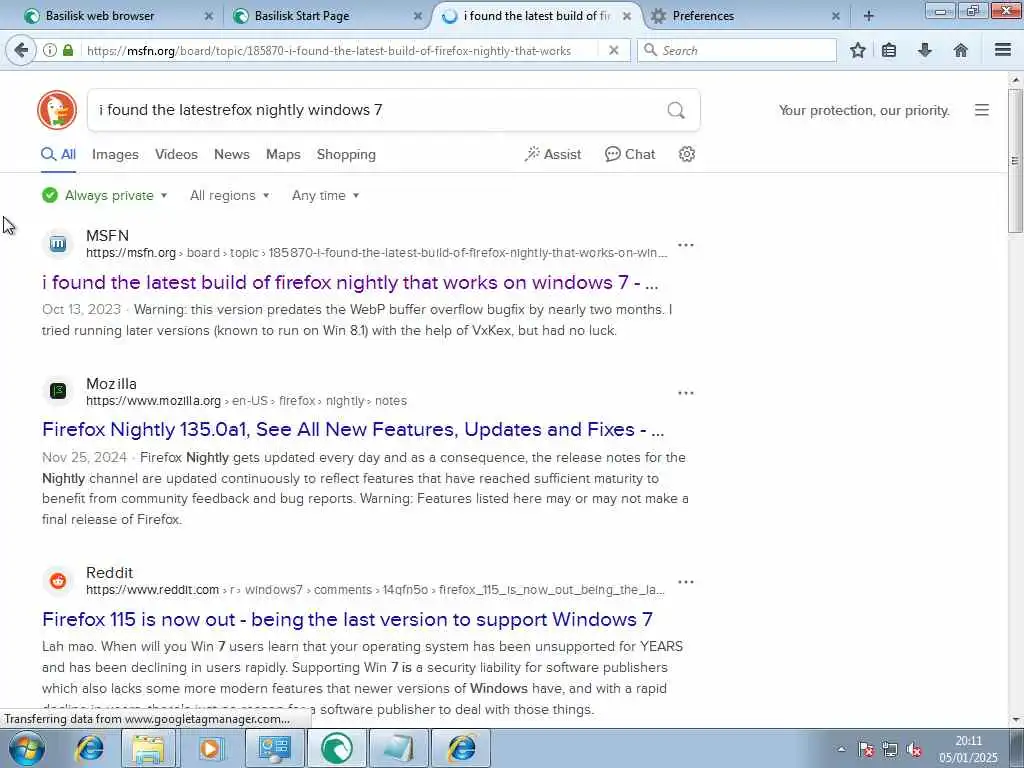Open a new tab with plus button

coord(869,16)
